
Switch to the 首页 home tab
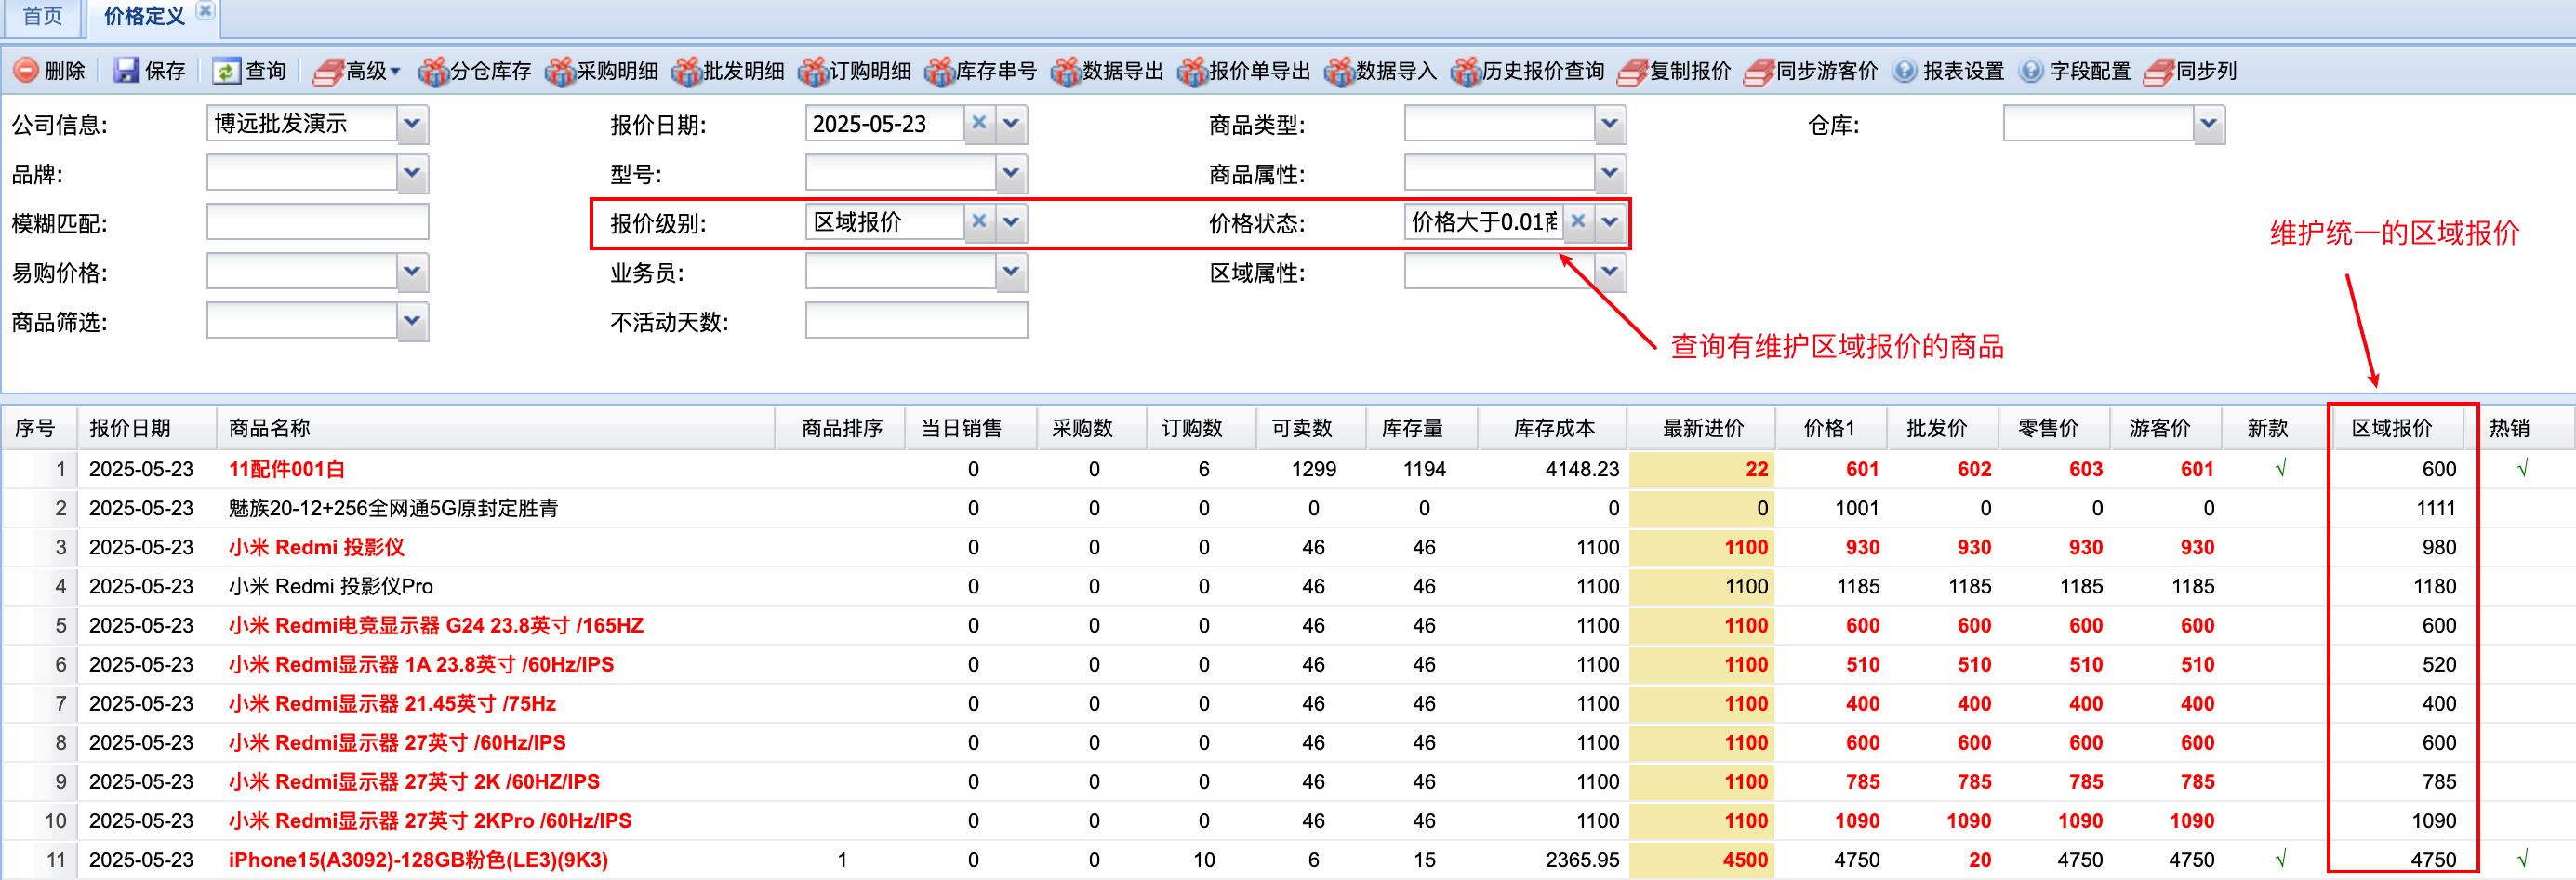42,16
